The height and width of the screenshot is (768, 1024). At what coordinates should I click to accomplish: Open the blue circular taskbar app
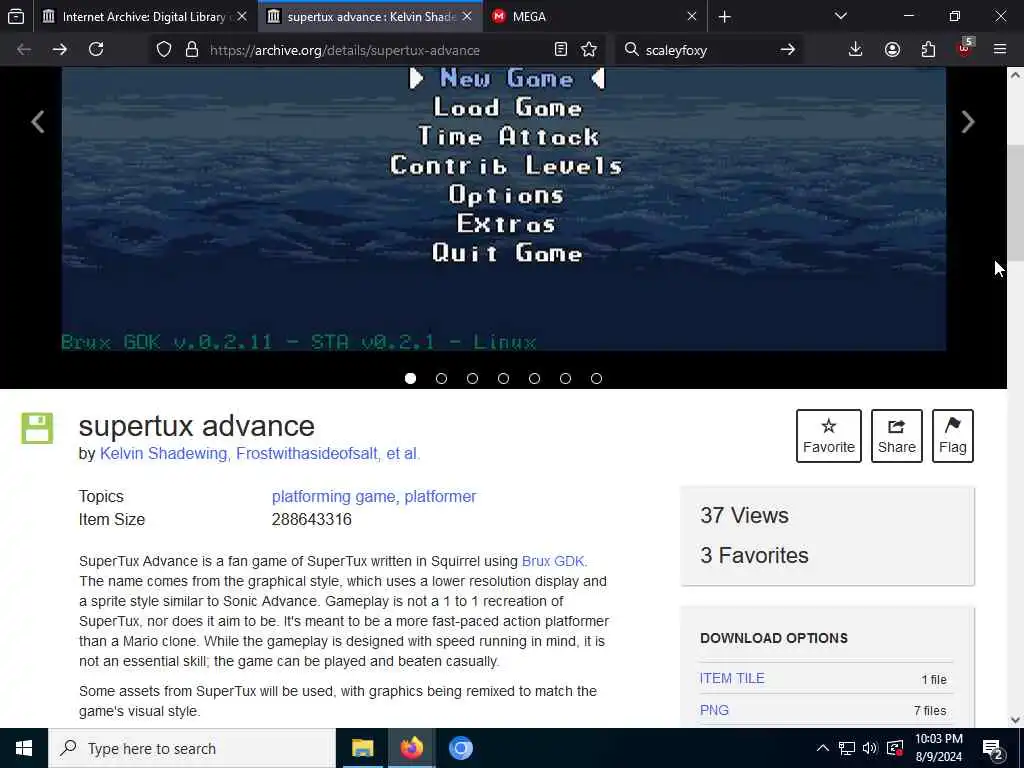[x=460, y=748]
